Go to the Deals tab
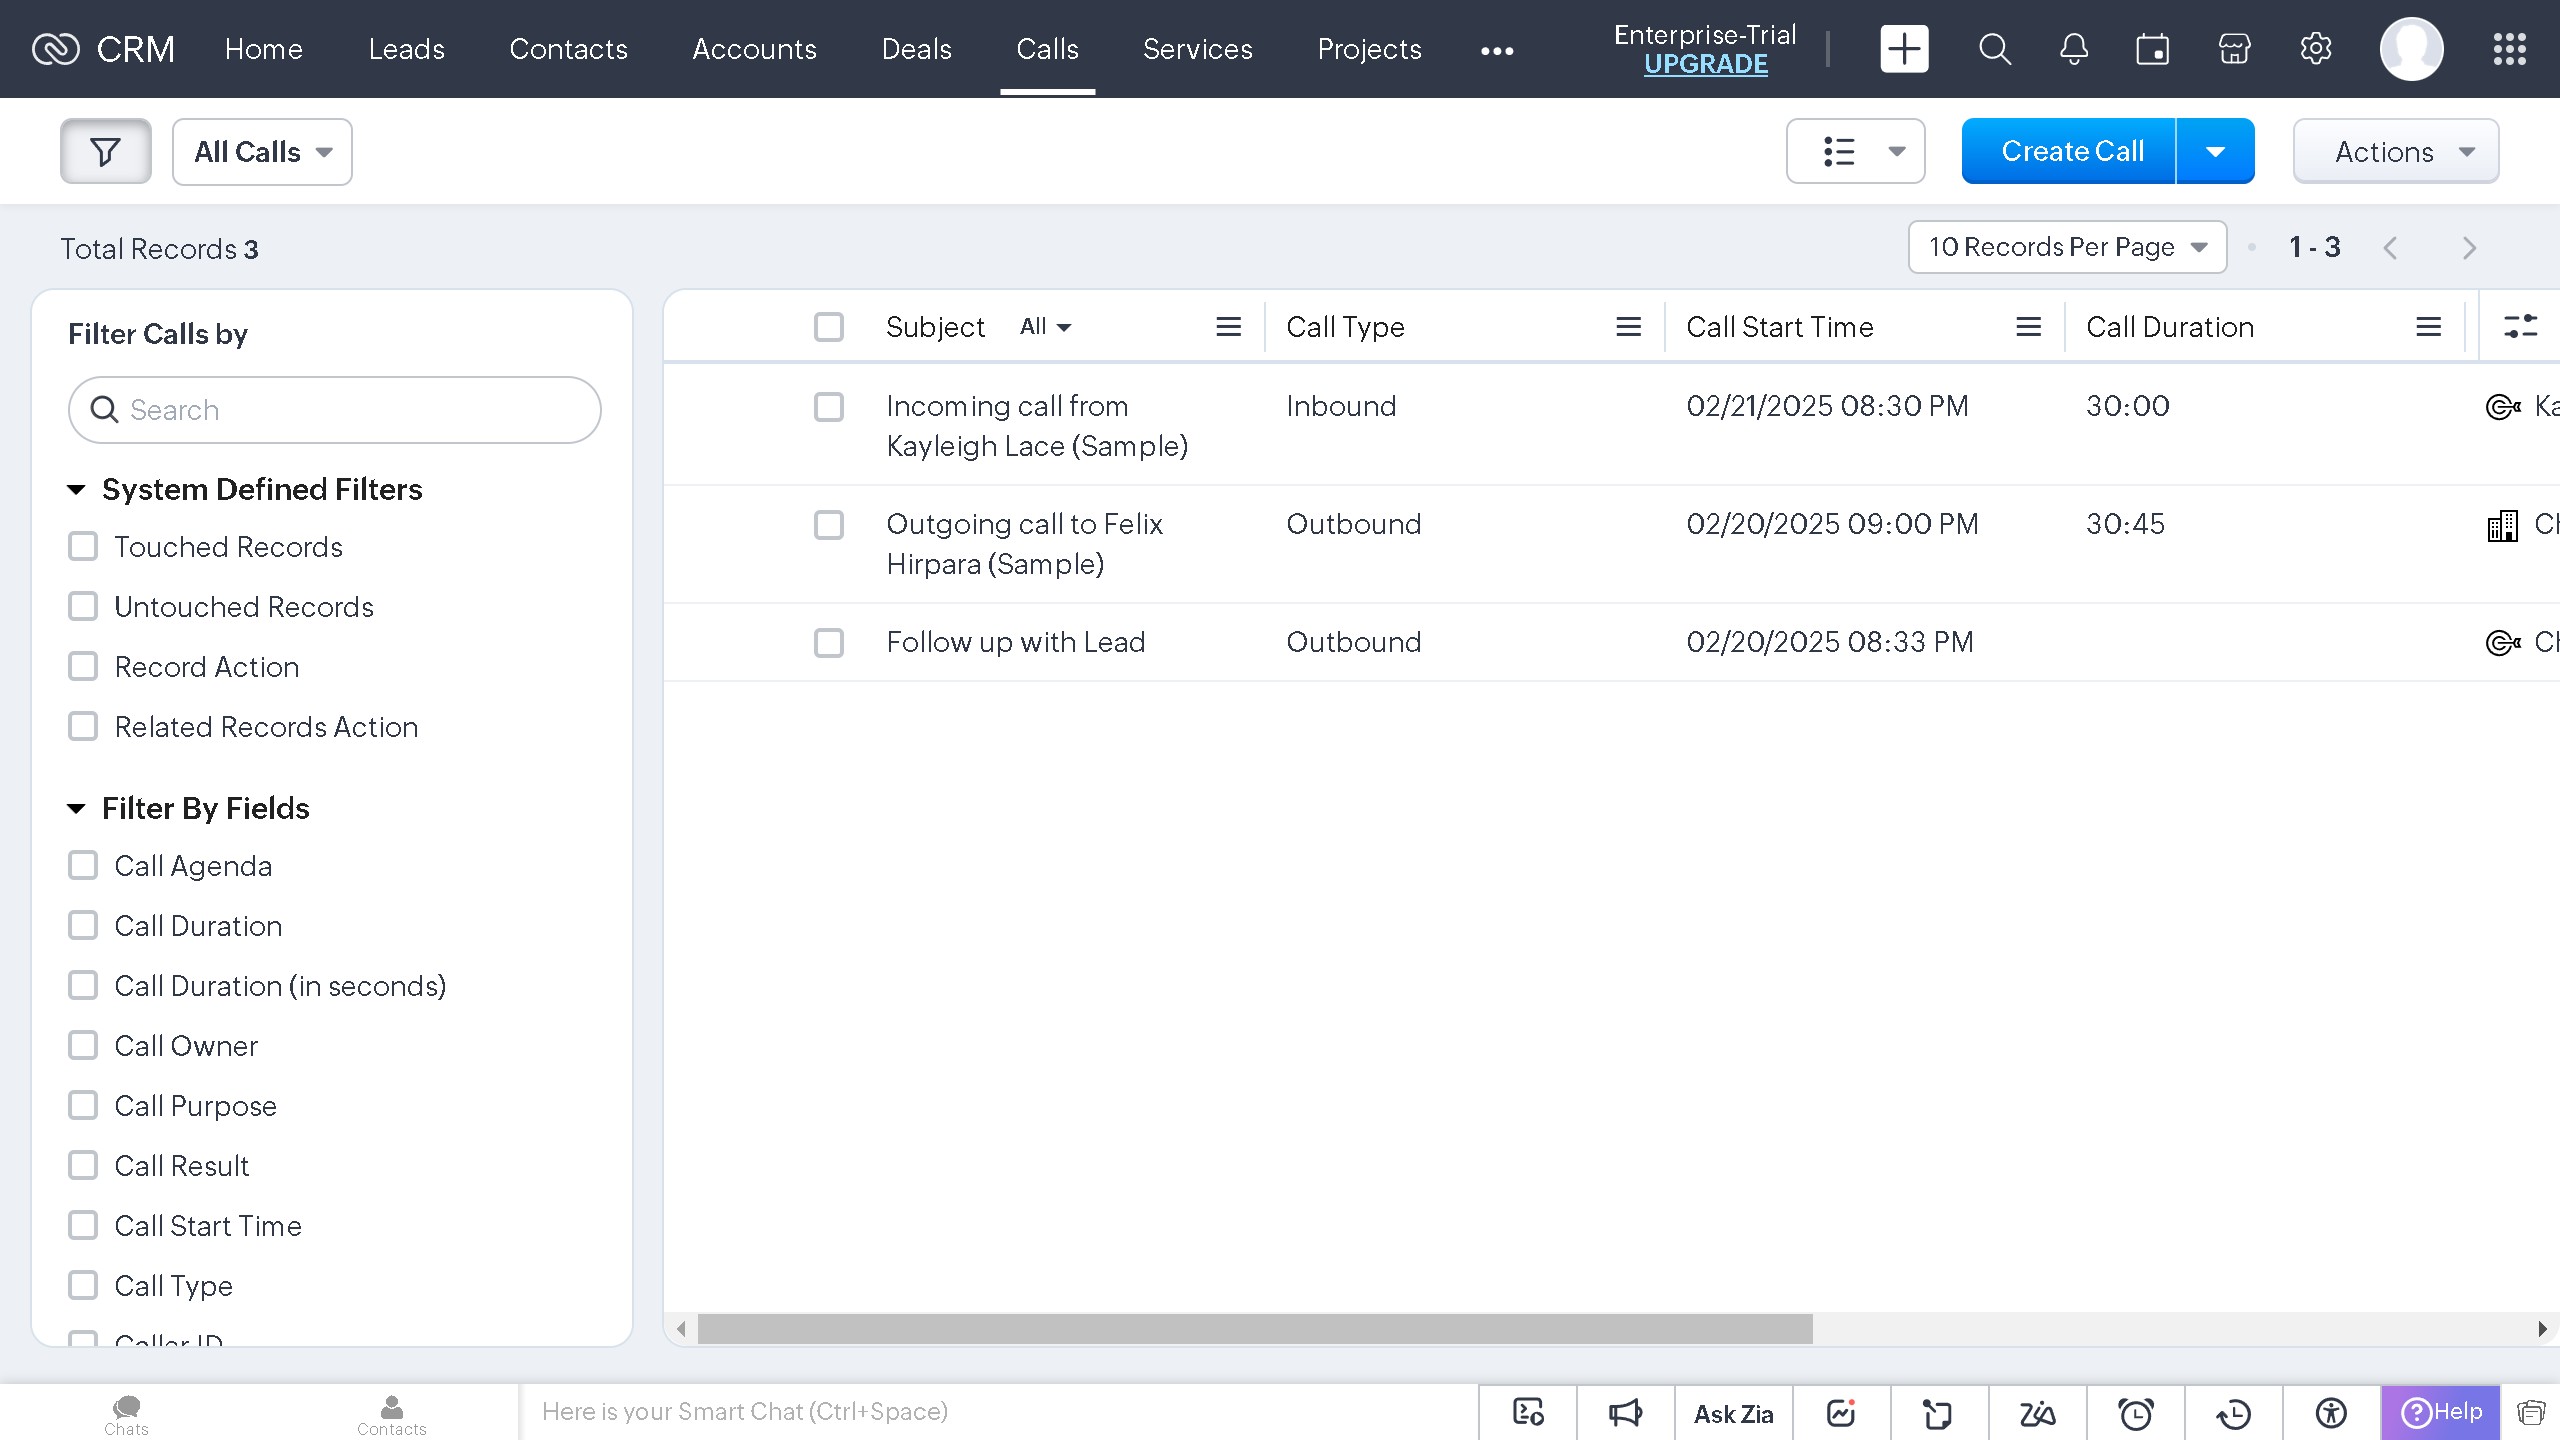2560x1440 pixels. pyautogui.click(x=916, y=49)
